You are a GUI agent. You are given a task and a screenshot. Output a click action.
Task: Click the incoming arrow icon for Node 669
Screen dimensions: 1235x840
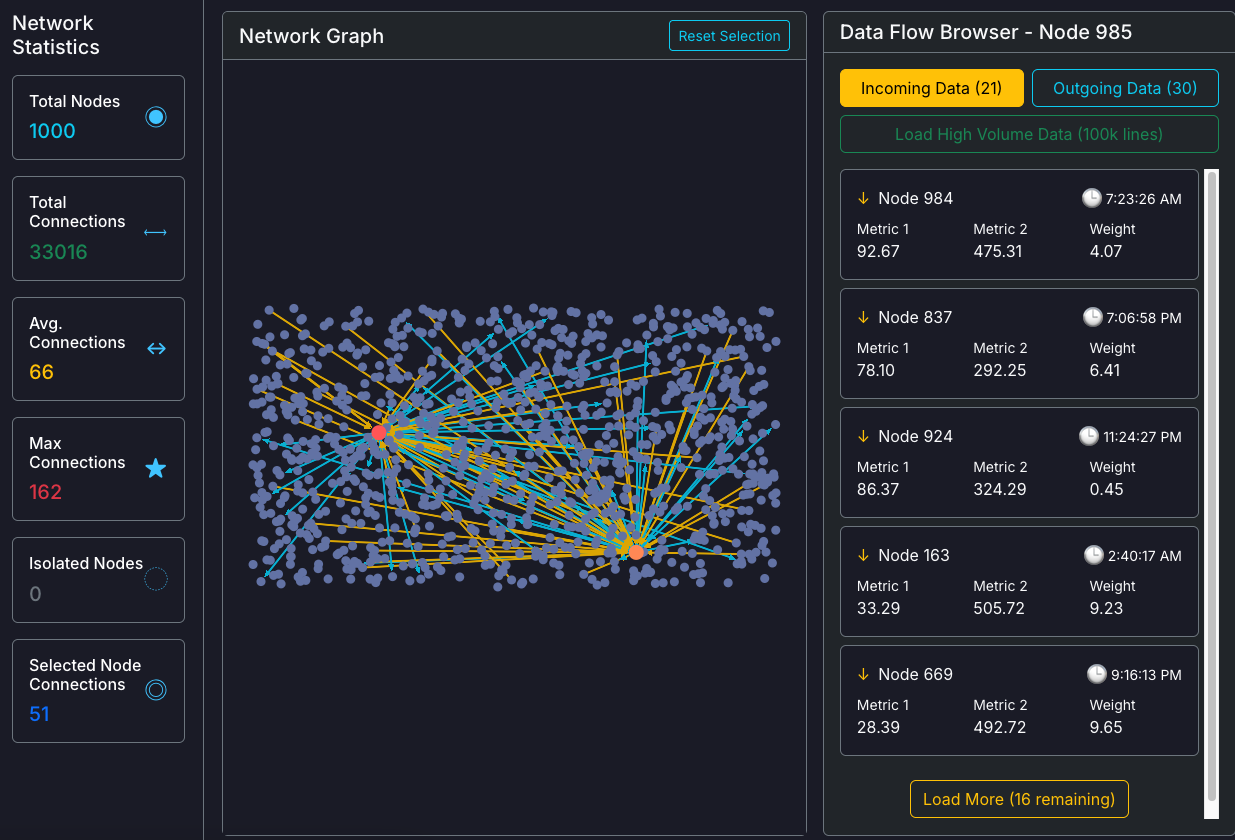pyautogui.click(x=863, y=674)
